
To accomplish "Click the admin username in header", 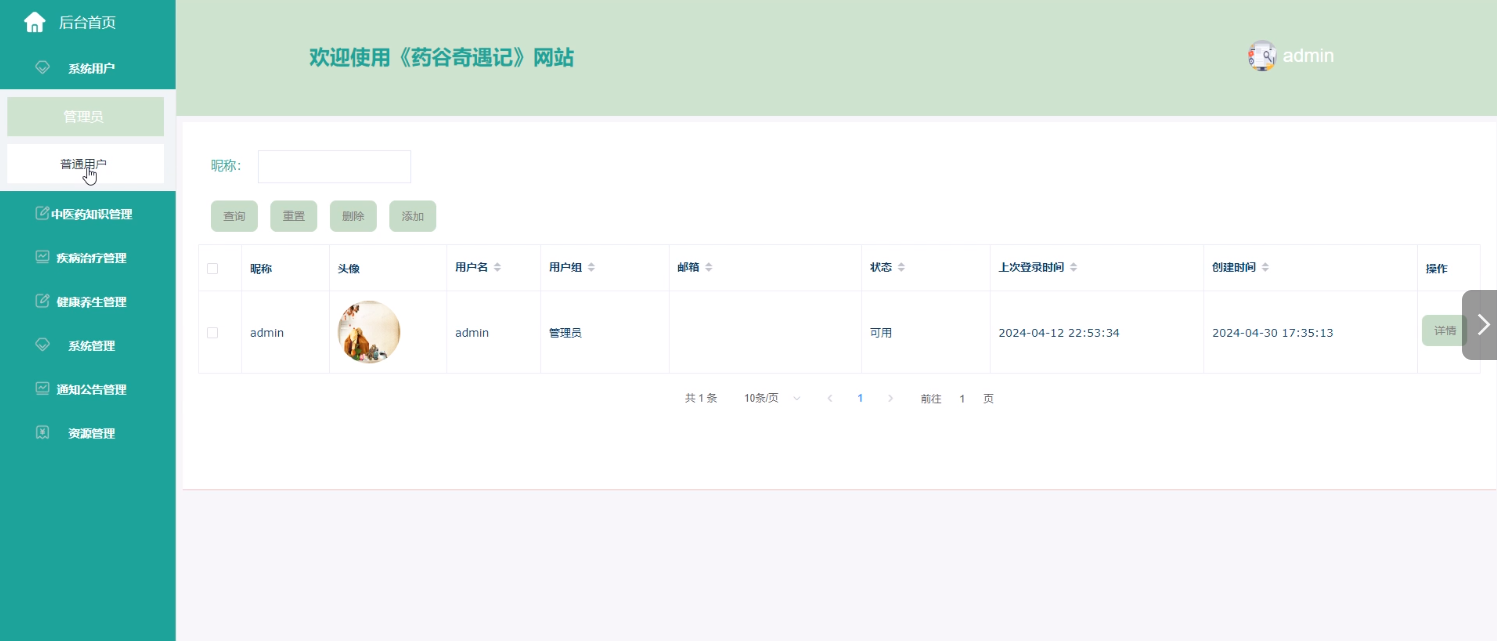I will tap(1308, 56).
